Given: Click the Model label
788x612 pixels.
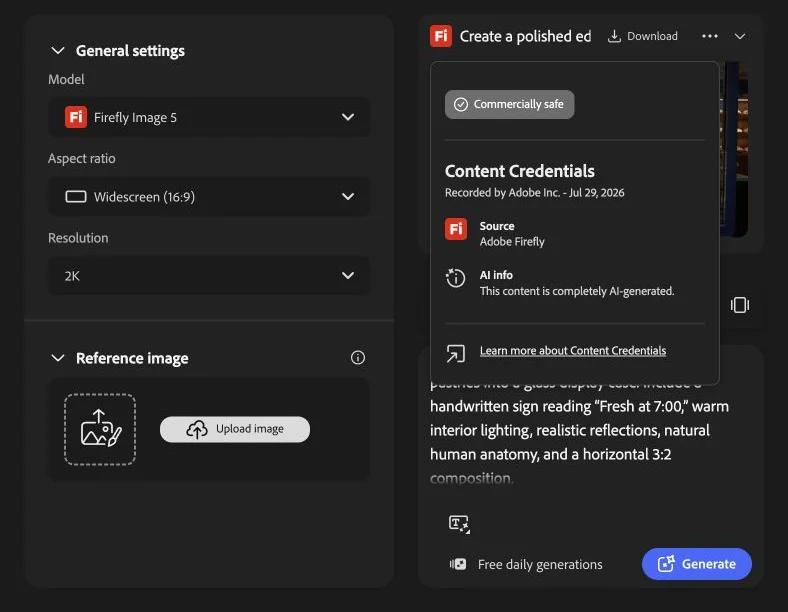Looking at the screenshot, I should tap(66, 79).
